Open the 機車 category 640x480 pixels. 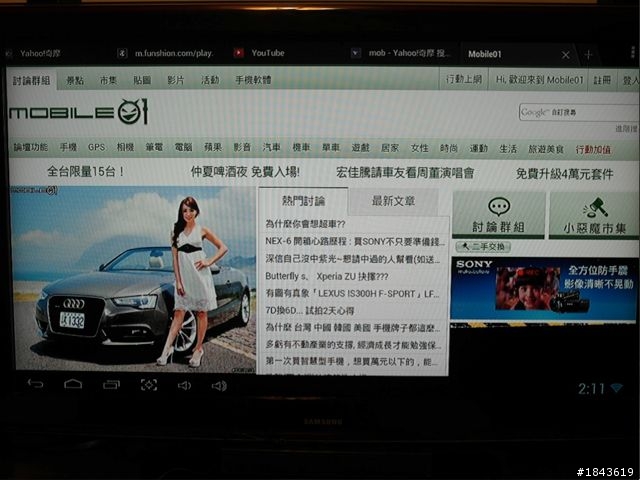click(x=301, y=147)
